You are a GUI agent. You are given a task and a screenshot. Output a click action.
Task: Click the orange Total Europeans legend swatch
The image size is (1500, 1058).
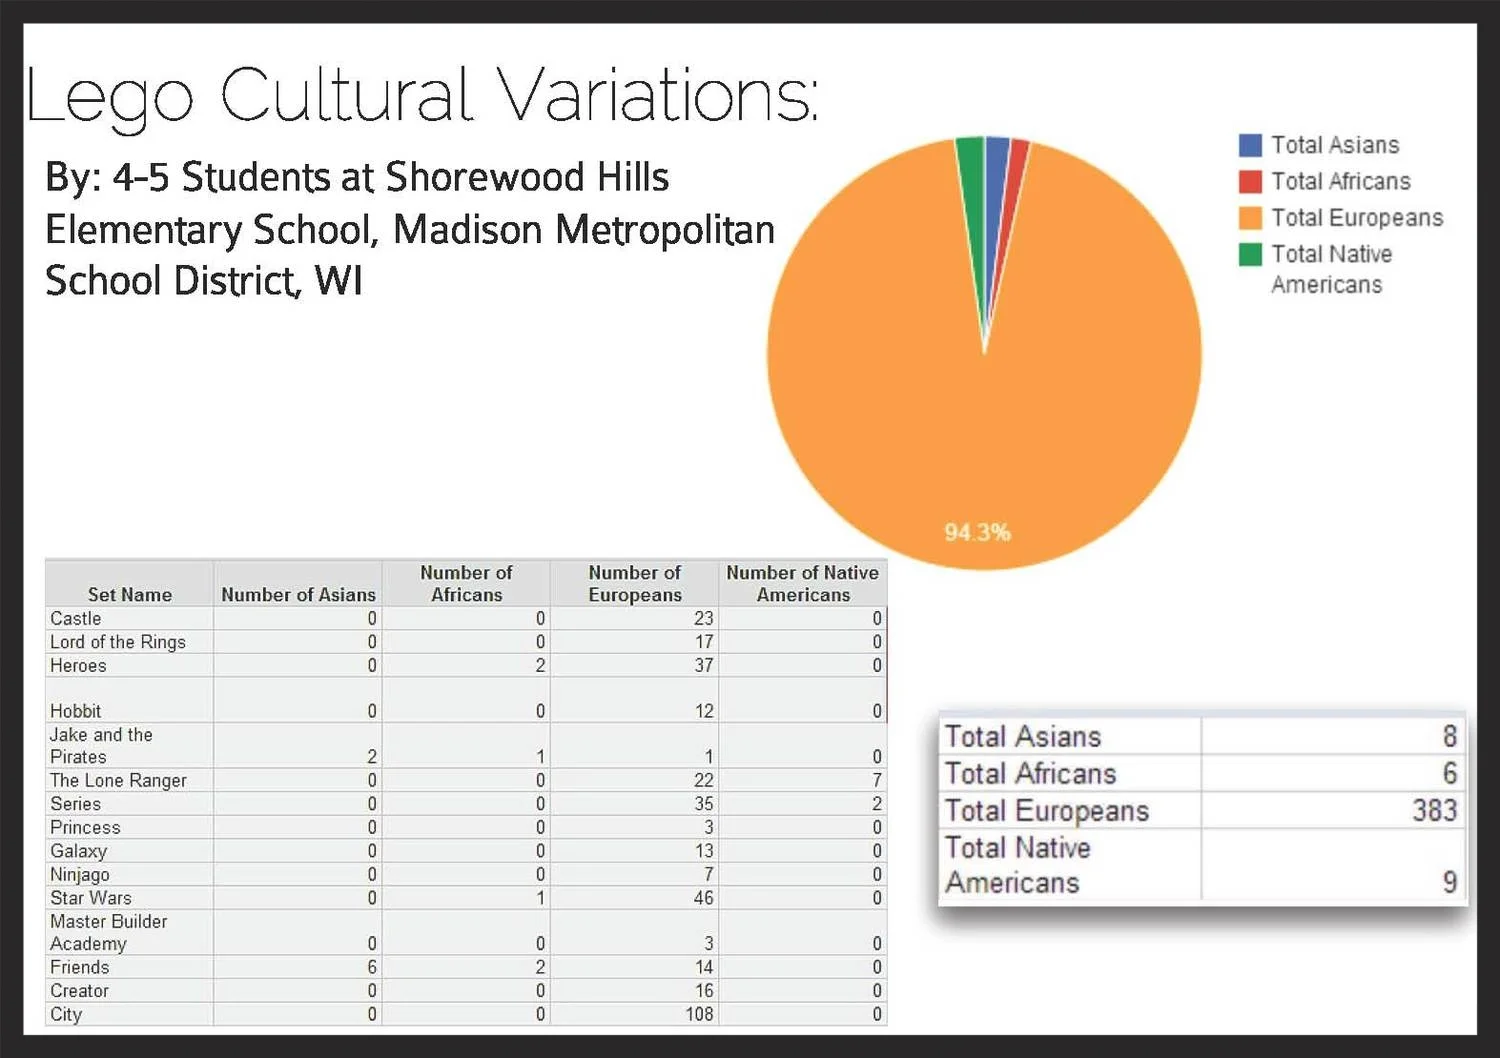1250,218
